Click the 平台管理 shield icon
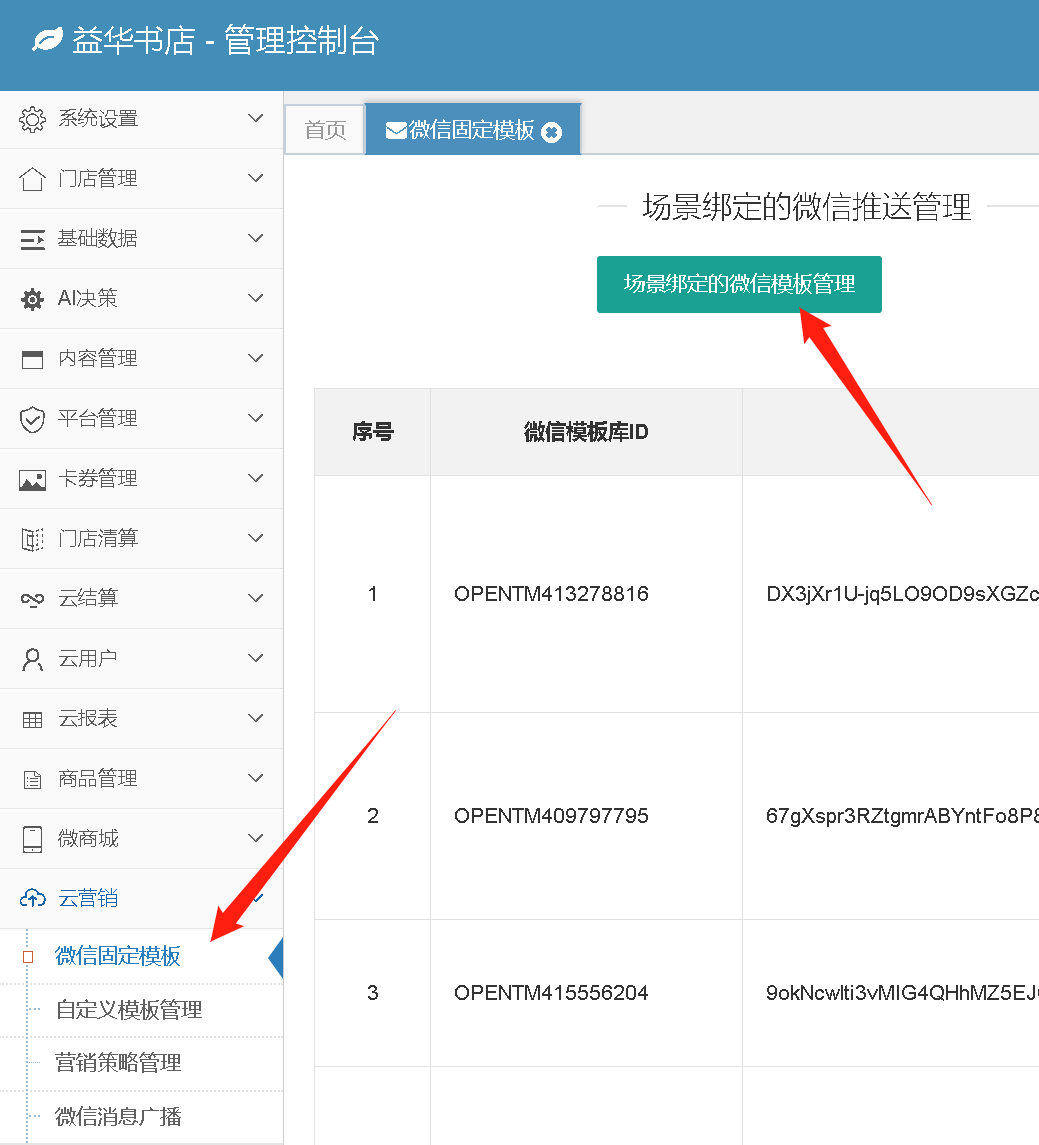 pyautogui.click(x=32, y=419)
